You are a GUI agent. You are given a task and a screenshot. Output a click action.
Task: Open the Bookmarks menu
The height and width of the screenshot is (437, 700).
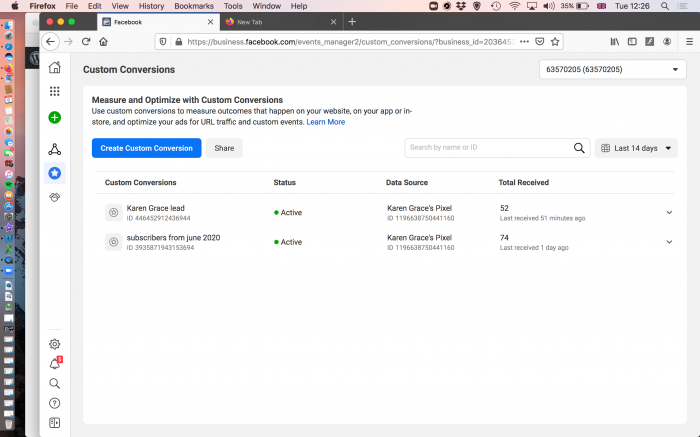194,6
